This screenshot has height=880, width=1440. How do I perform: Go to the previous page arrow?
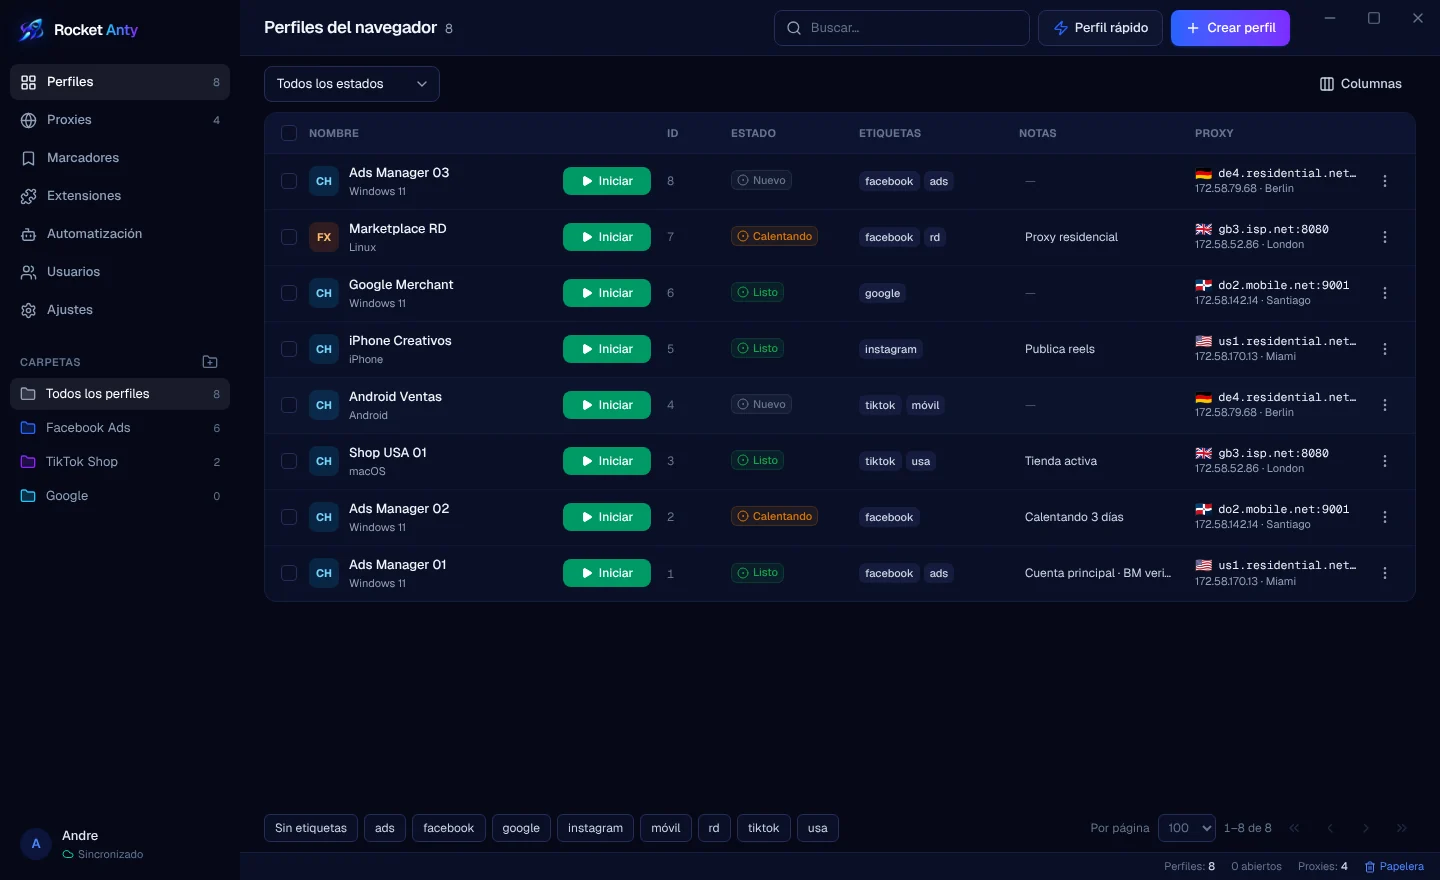click(x=1330, y=828)
